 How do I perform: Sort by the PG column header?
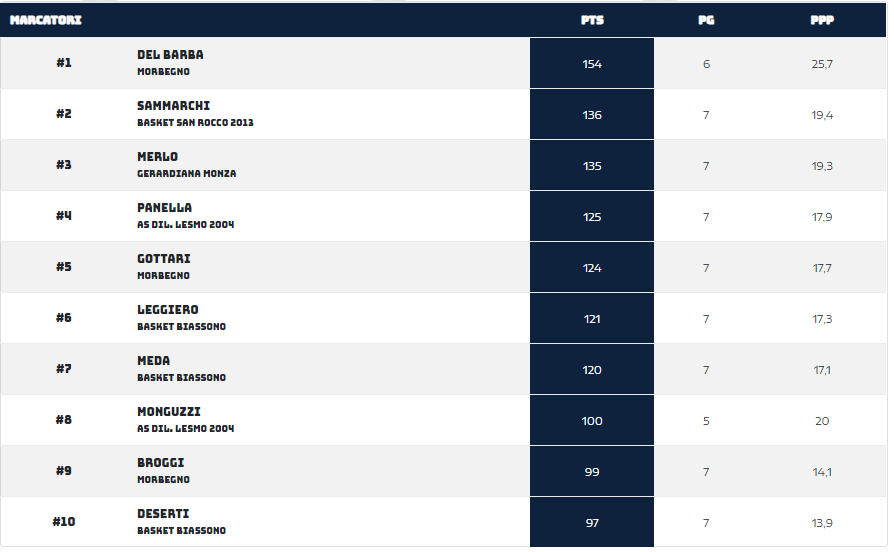point(706,20)
